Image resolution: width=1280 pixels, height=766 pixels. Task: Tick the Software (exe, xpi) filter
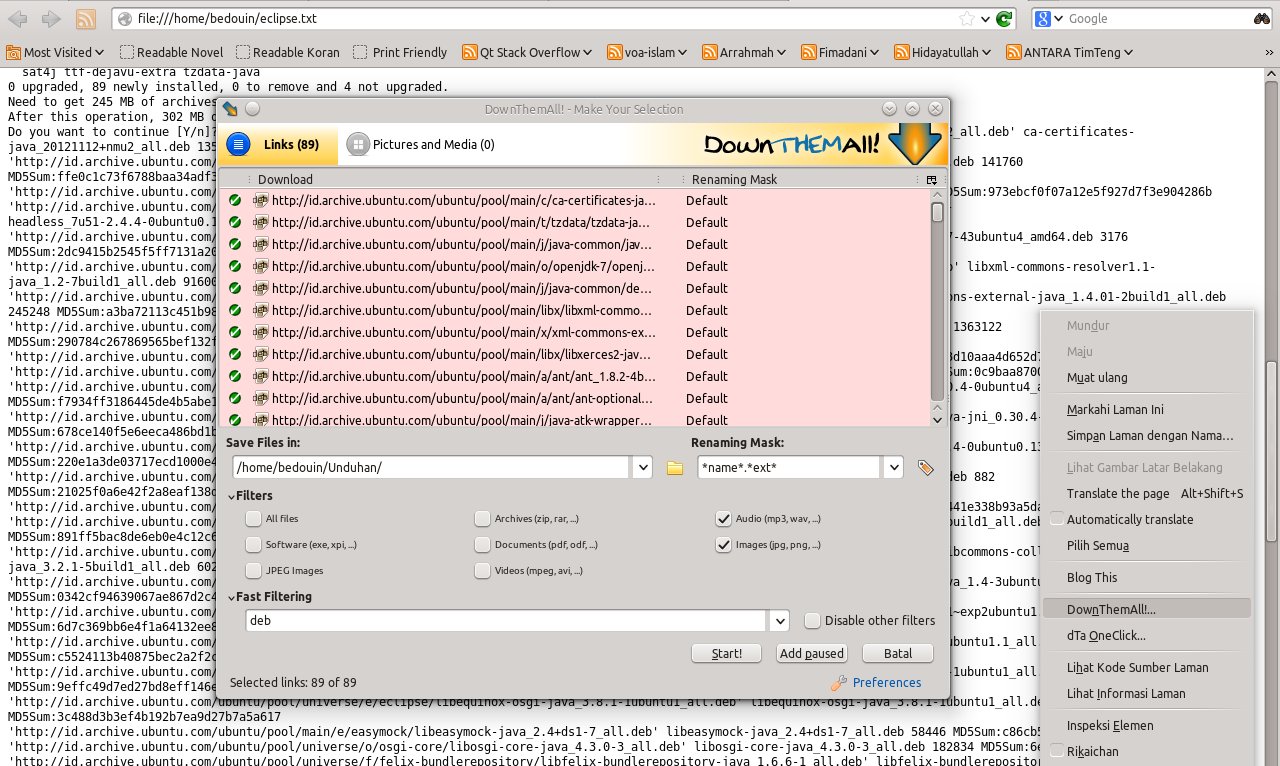[253, 545]
